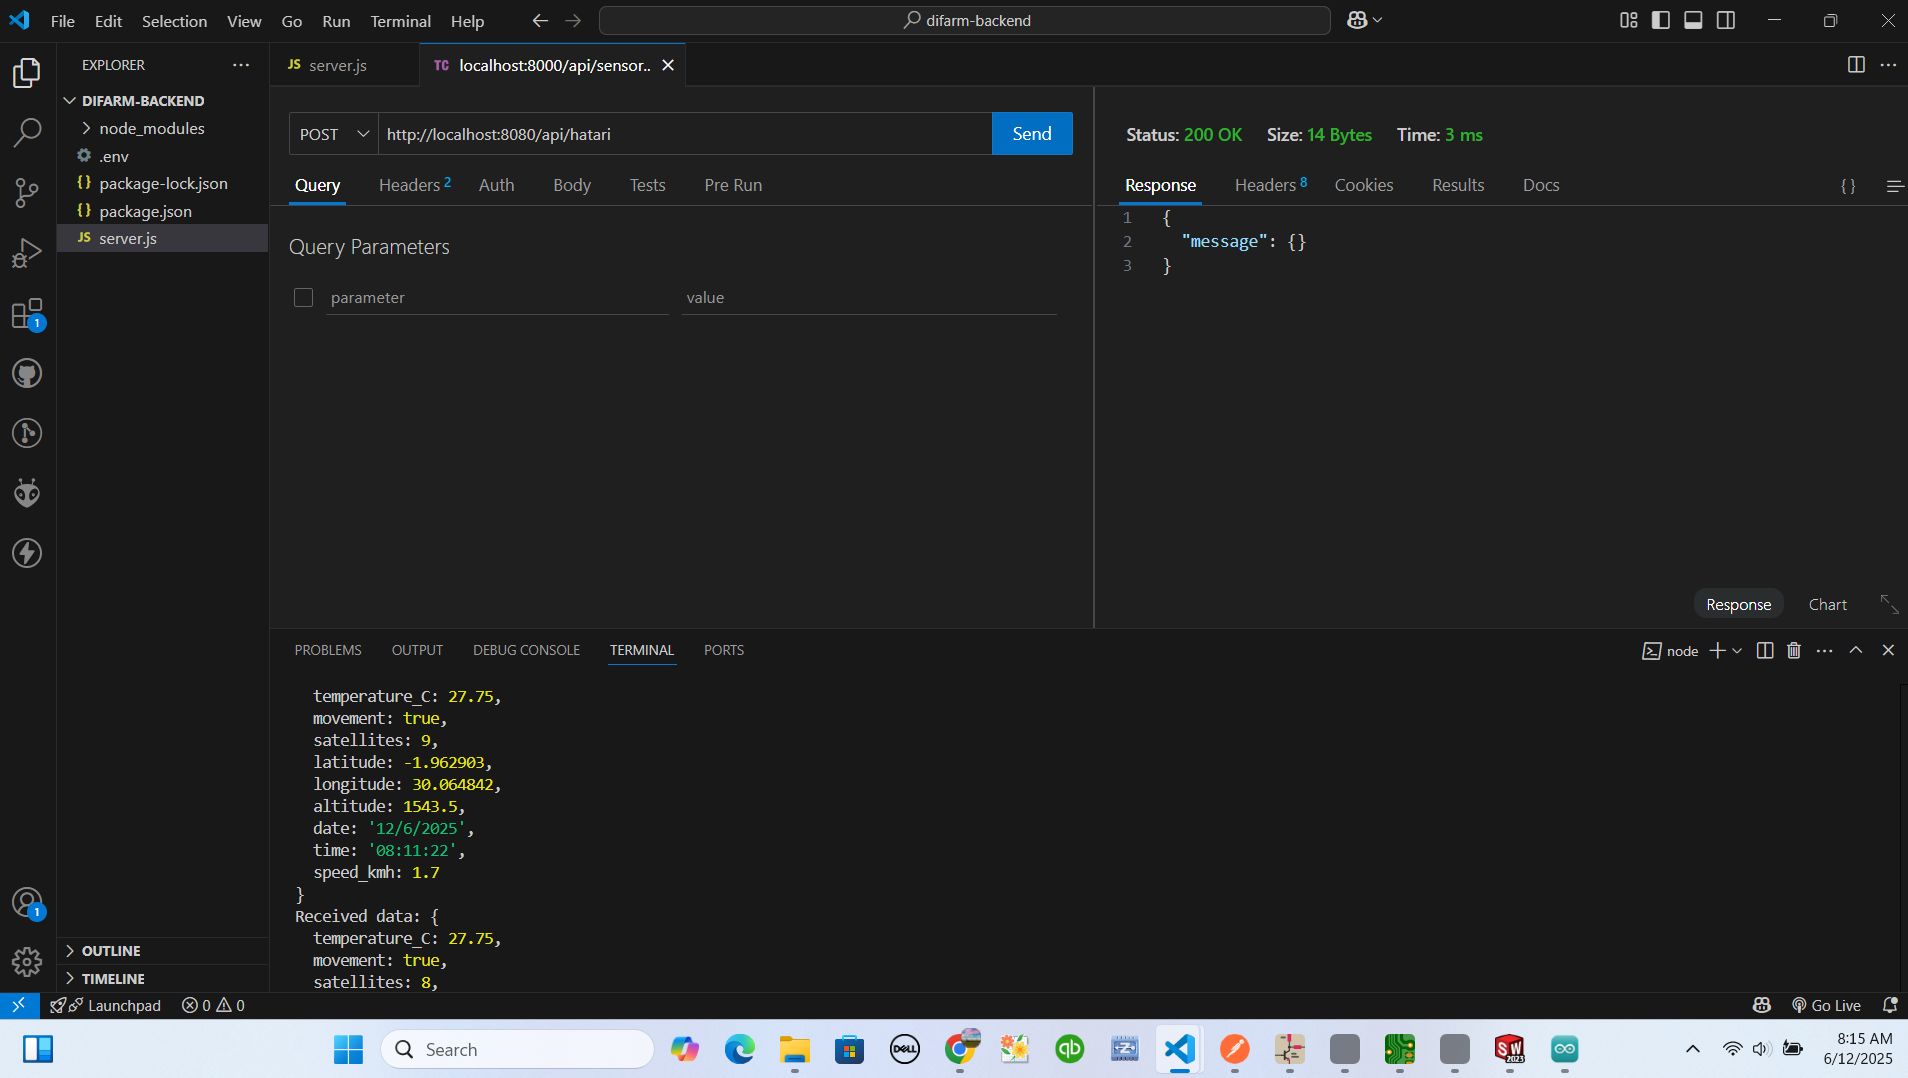Click Go Live in status bar
1908x1078 pixels.
click(x=1826, y=1006)
